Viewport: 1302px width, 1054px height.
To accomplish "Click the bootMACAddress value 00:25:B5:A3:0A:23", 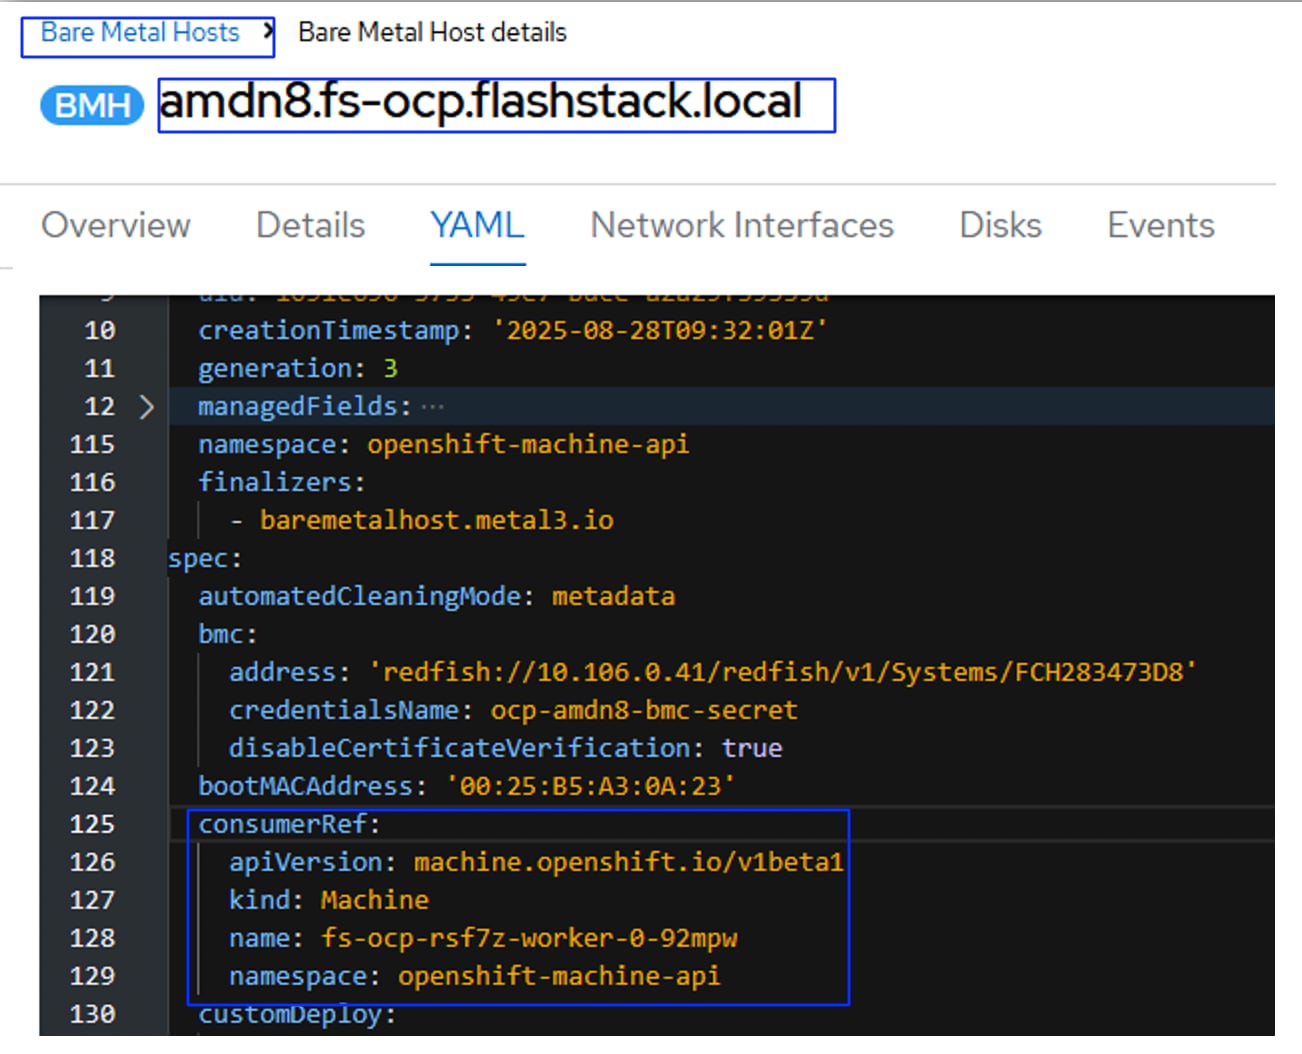I will pyautogui.click(x=590, y=787).
